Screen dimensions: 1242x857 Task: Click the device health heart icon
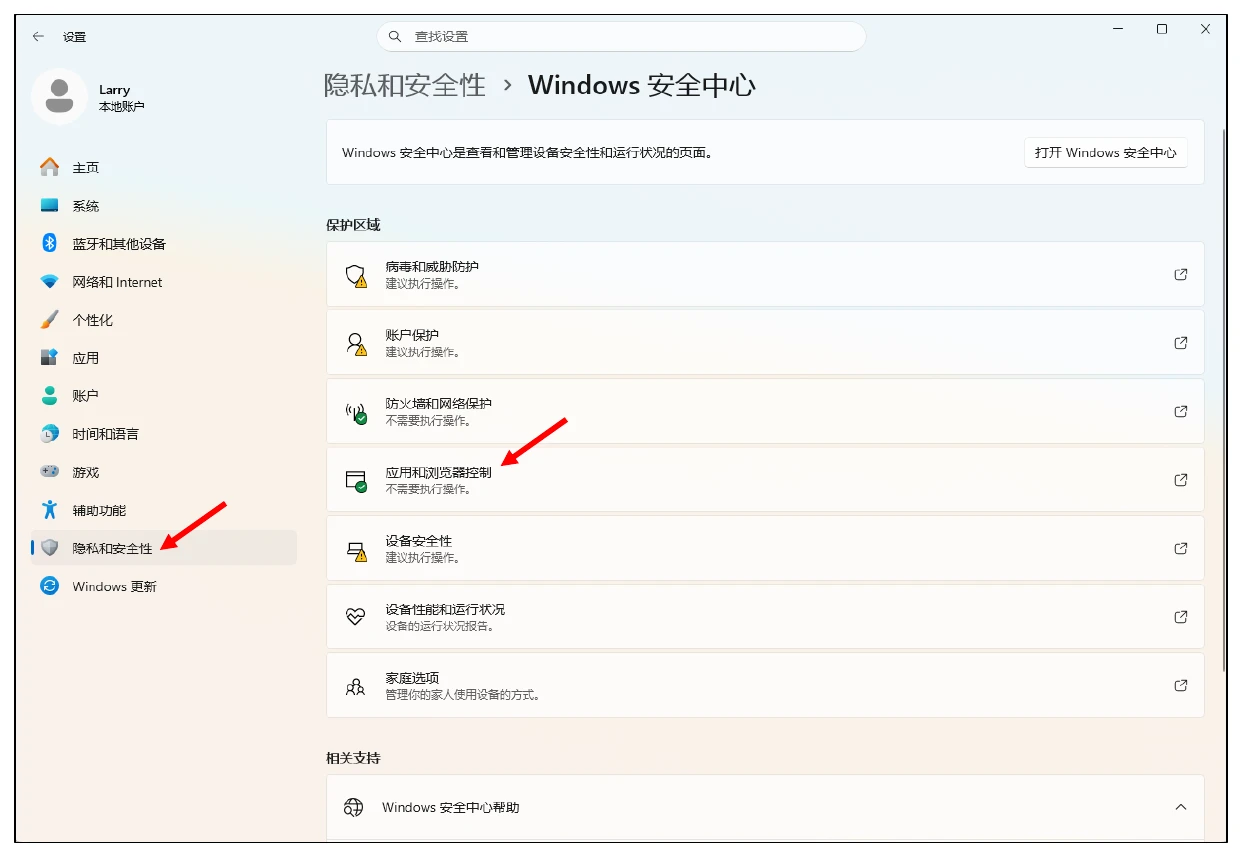coord(355,617)
